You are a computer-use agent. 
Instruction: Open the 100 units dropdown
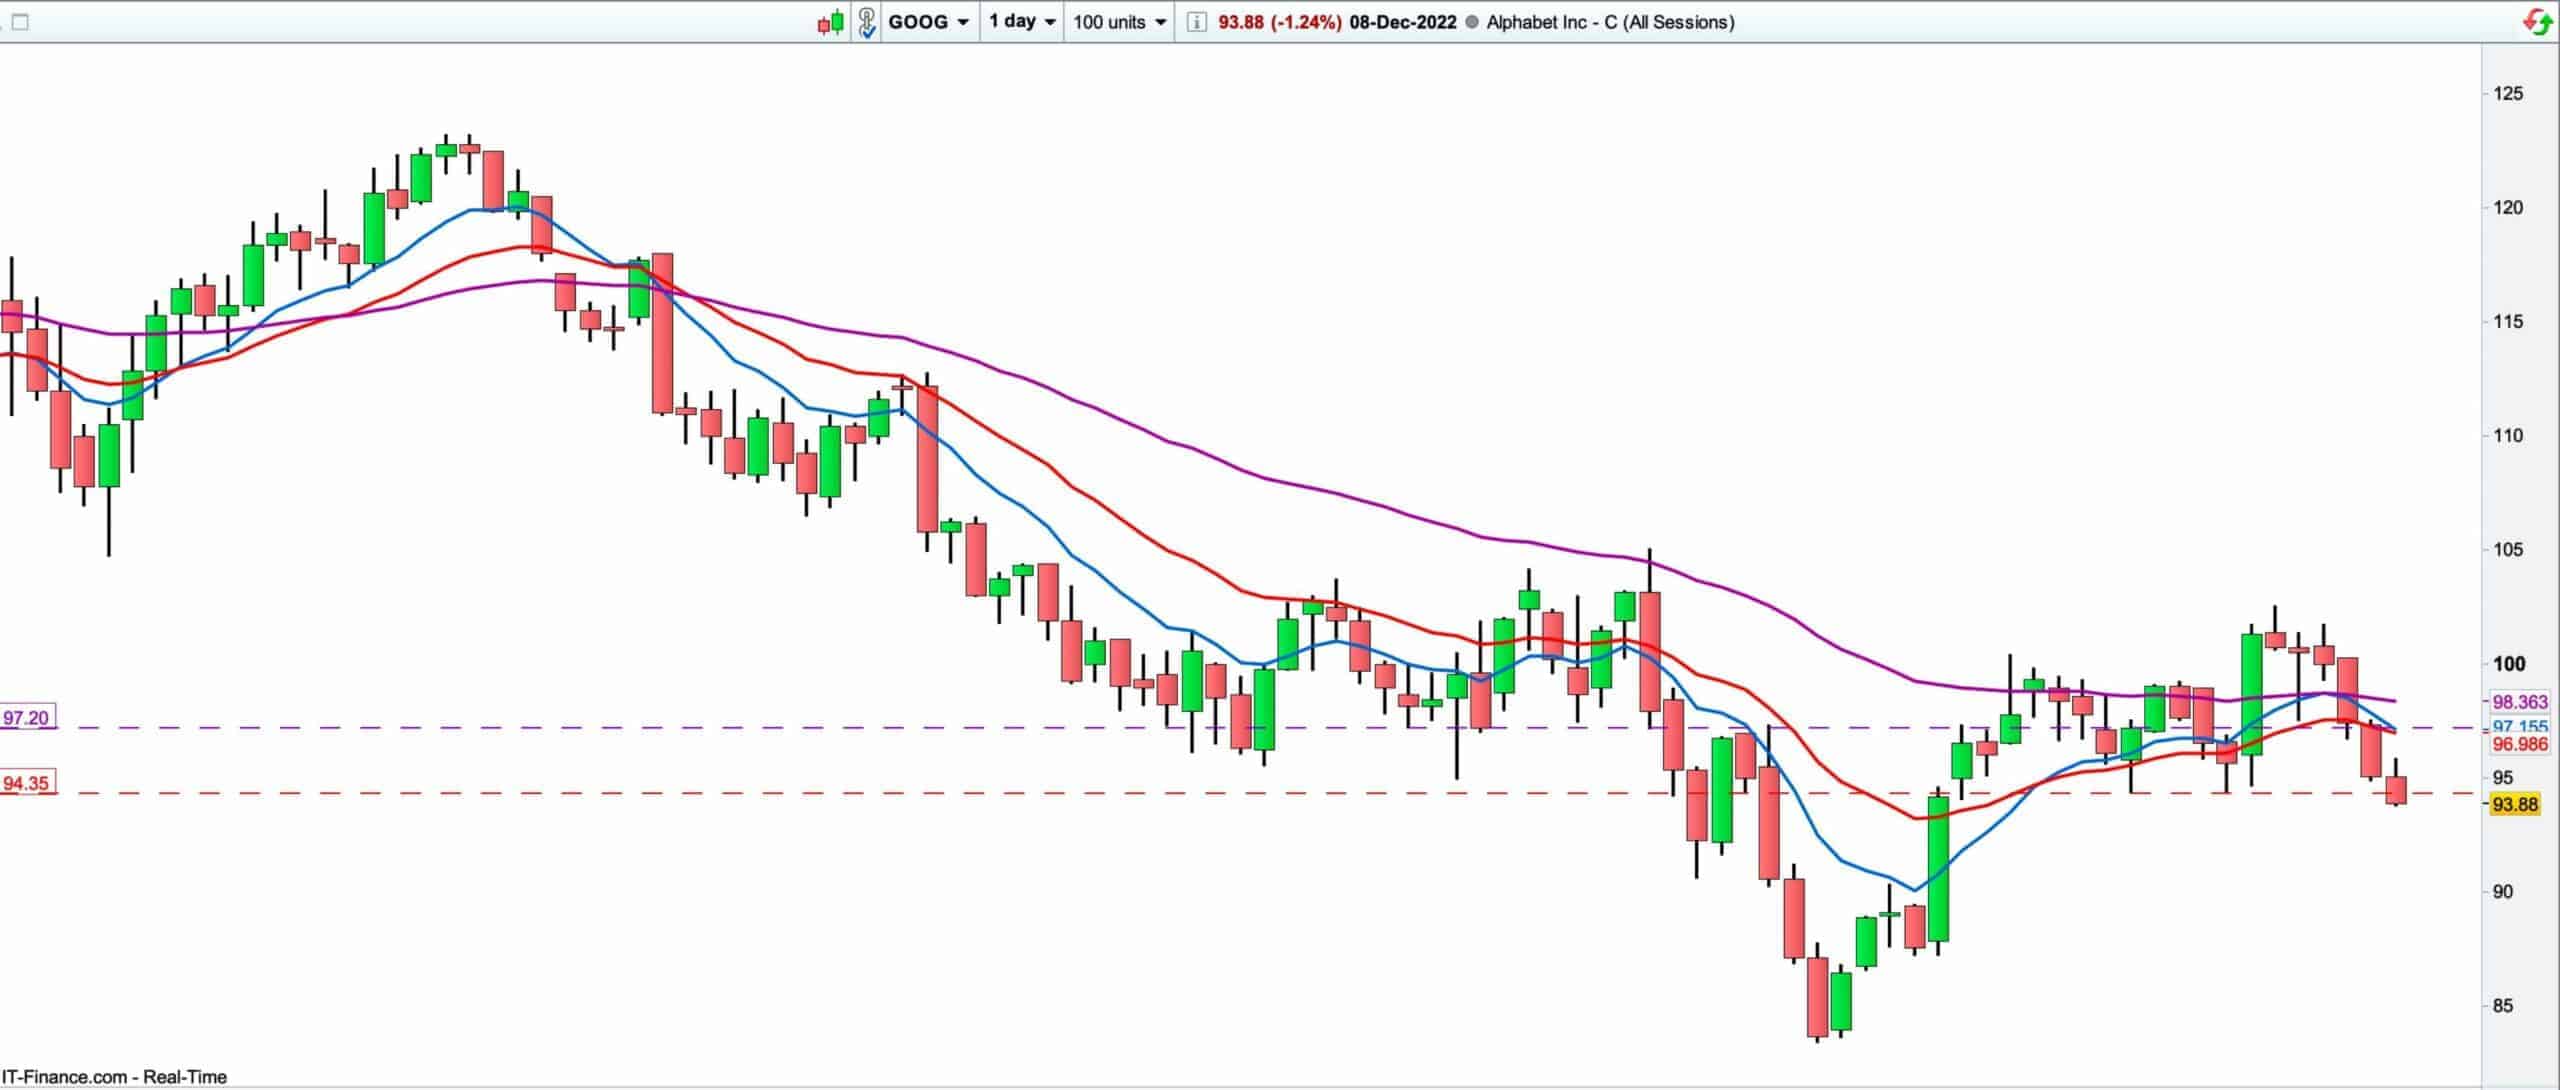coord(1119,22)
